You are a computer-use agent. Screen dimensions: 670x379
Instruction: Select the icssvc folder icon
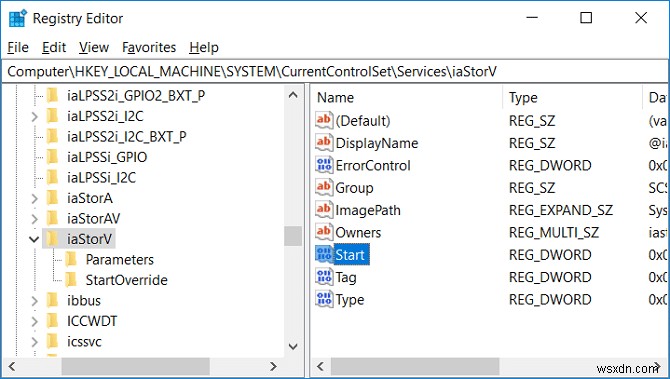click(x=52, y=341)
